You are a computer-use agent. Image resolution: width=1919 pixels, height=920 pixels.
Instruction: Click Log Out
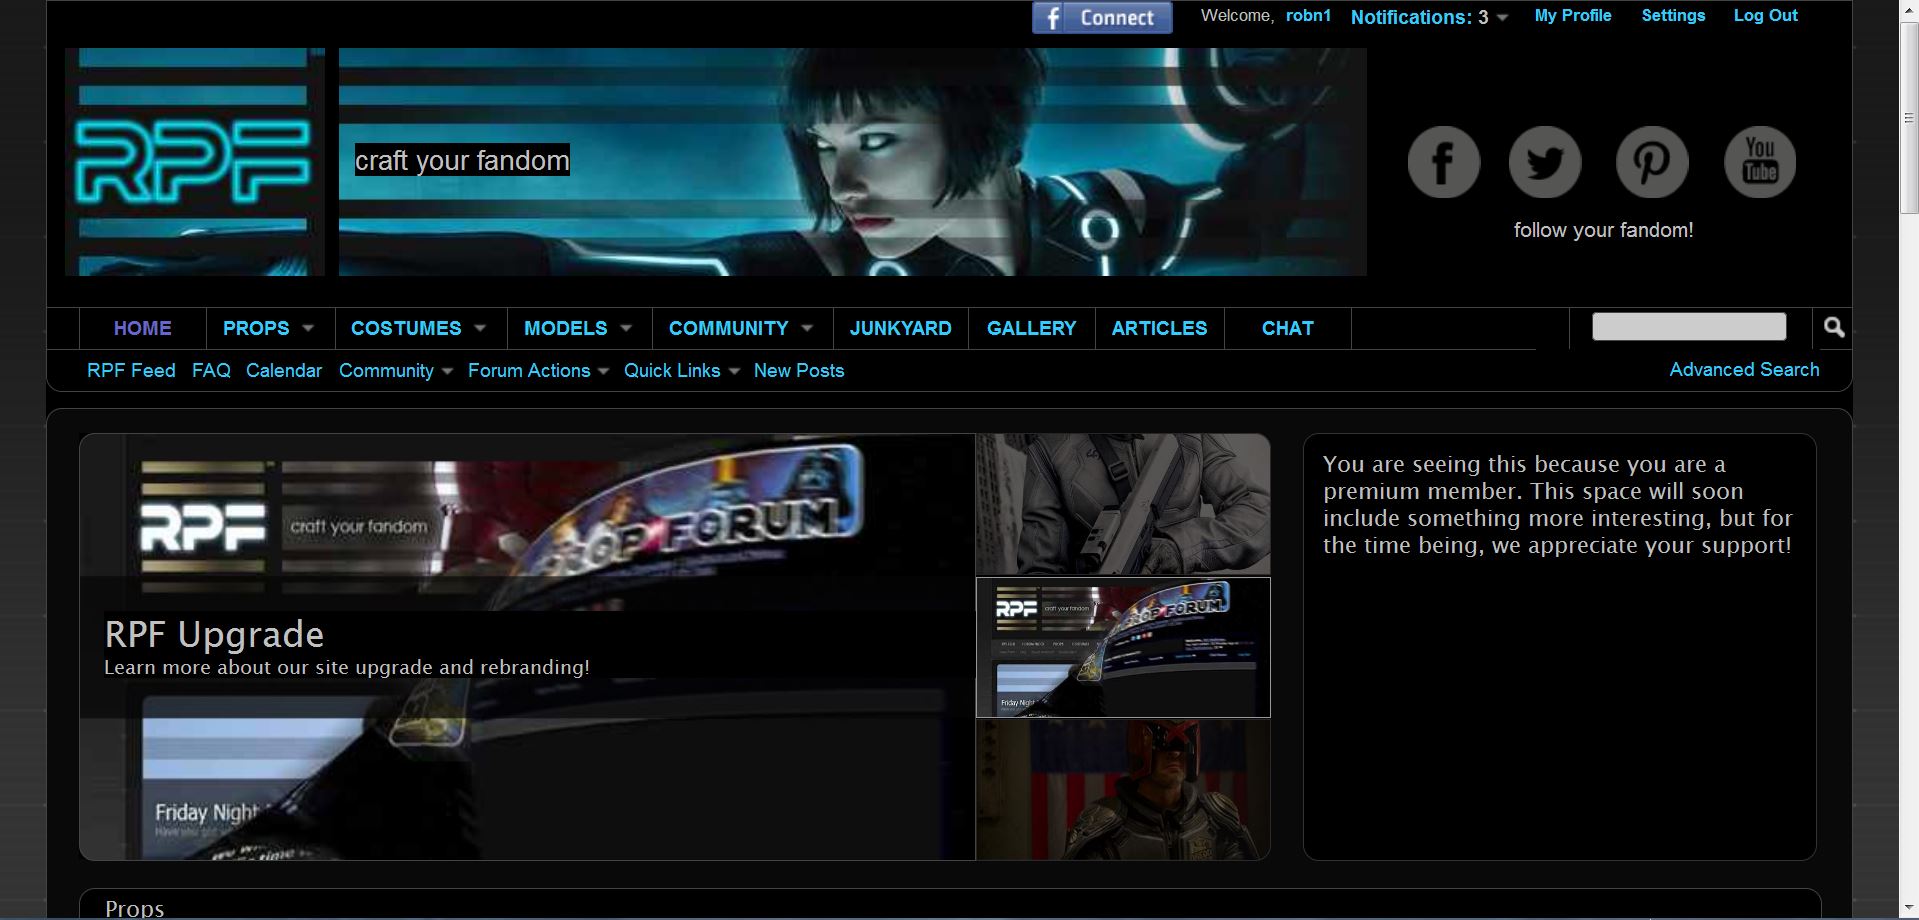pos(1765,16)
